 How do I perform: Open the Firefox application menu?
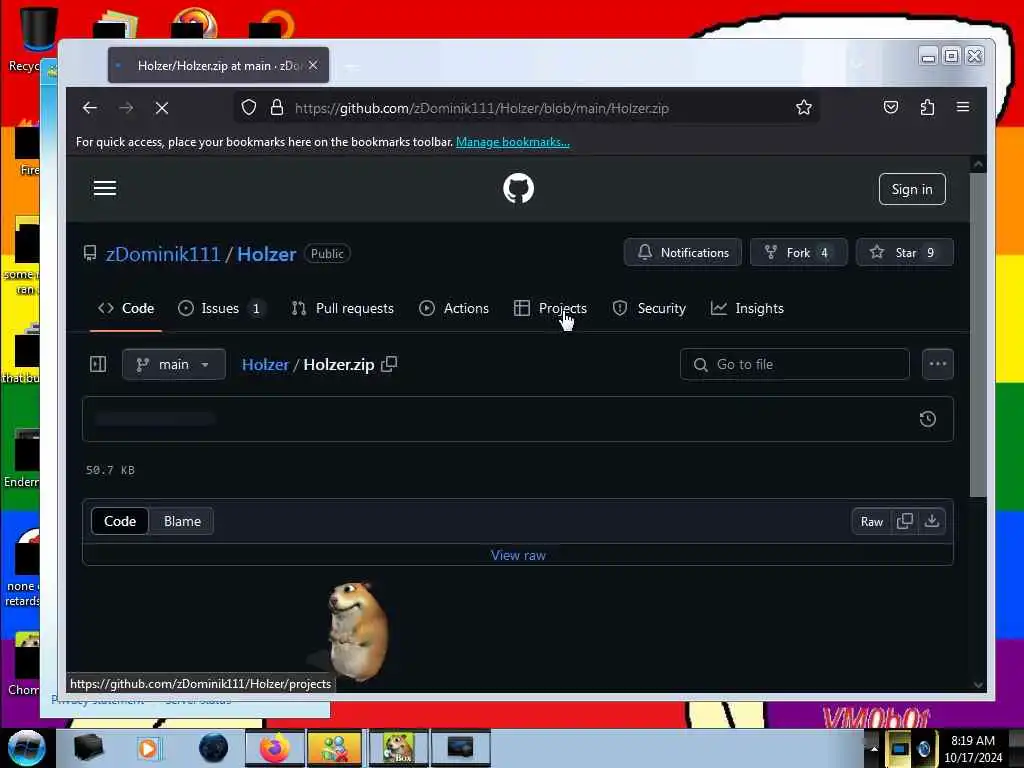point(963,107)
